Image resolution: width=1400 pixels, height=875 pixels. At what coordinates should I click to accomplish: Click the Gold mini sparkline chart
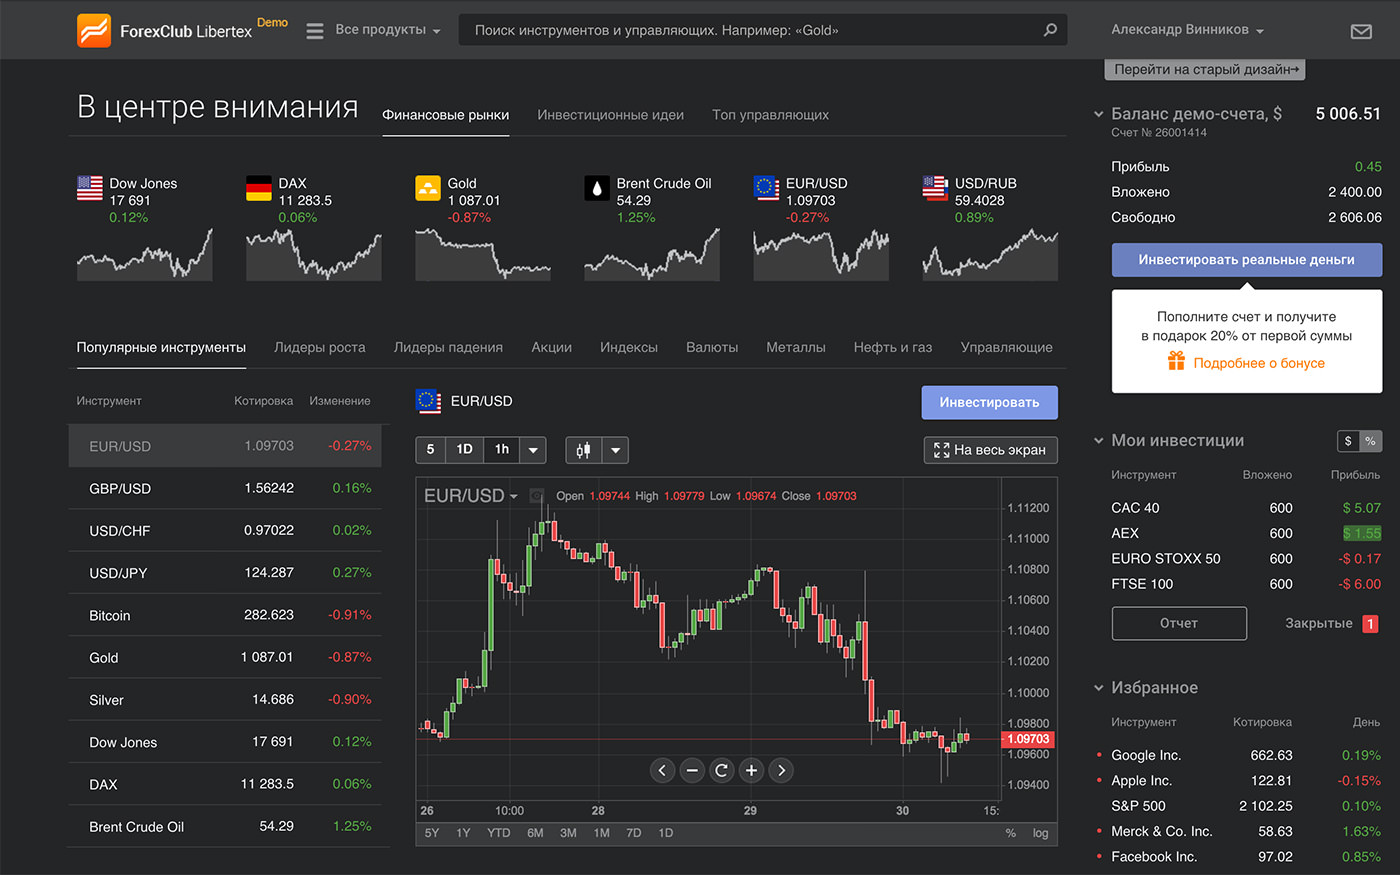(x=483, y=254)
